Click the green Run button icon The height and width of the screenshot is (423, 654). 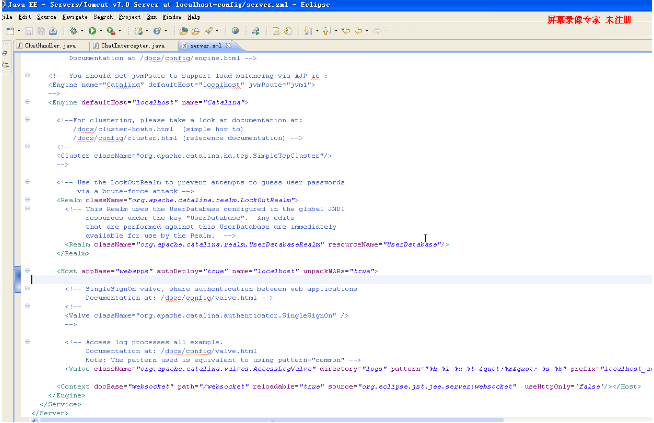point(92,31)
